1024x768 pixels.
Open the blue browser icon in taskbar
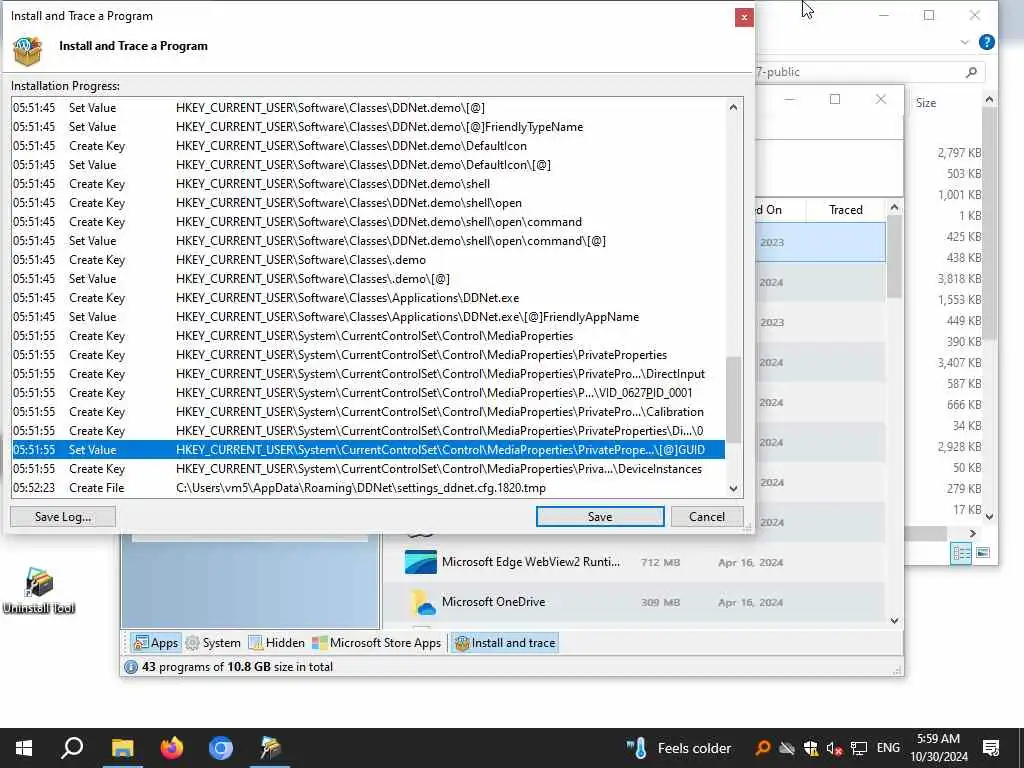(x=221, y=748)
